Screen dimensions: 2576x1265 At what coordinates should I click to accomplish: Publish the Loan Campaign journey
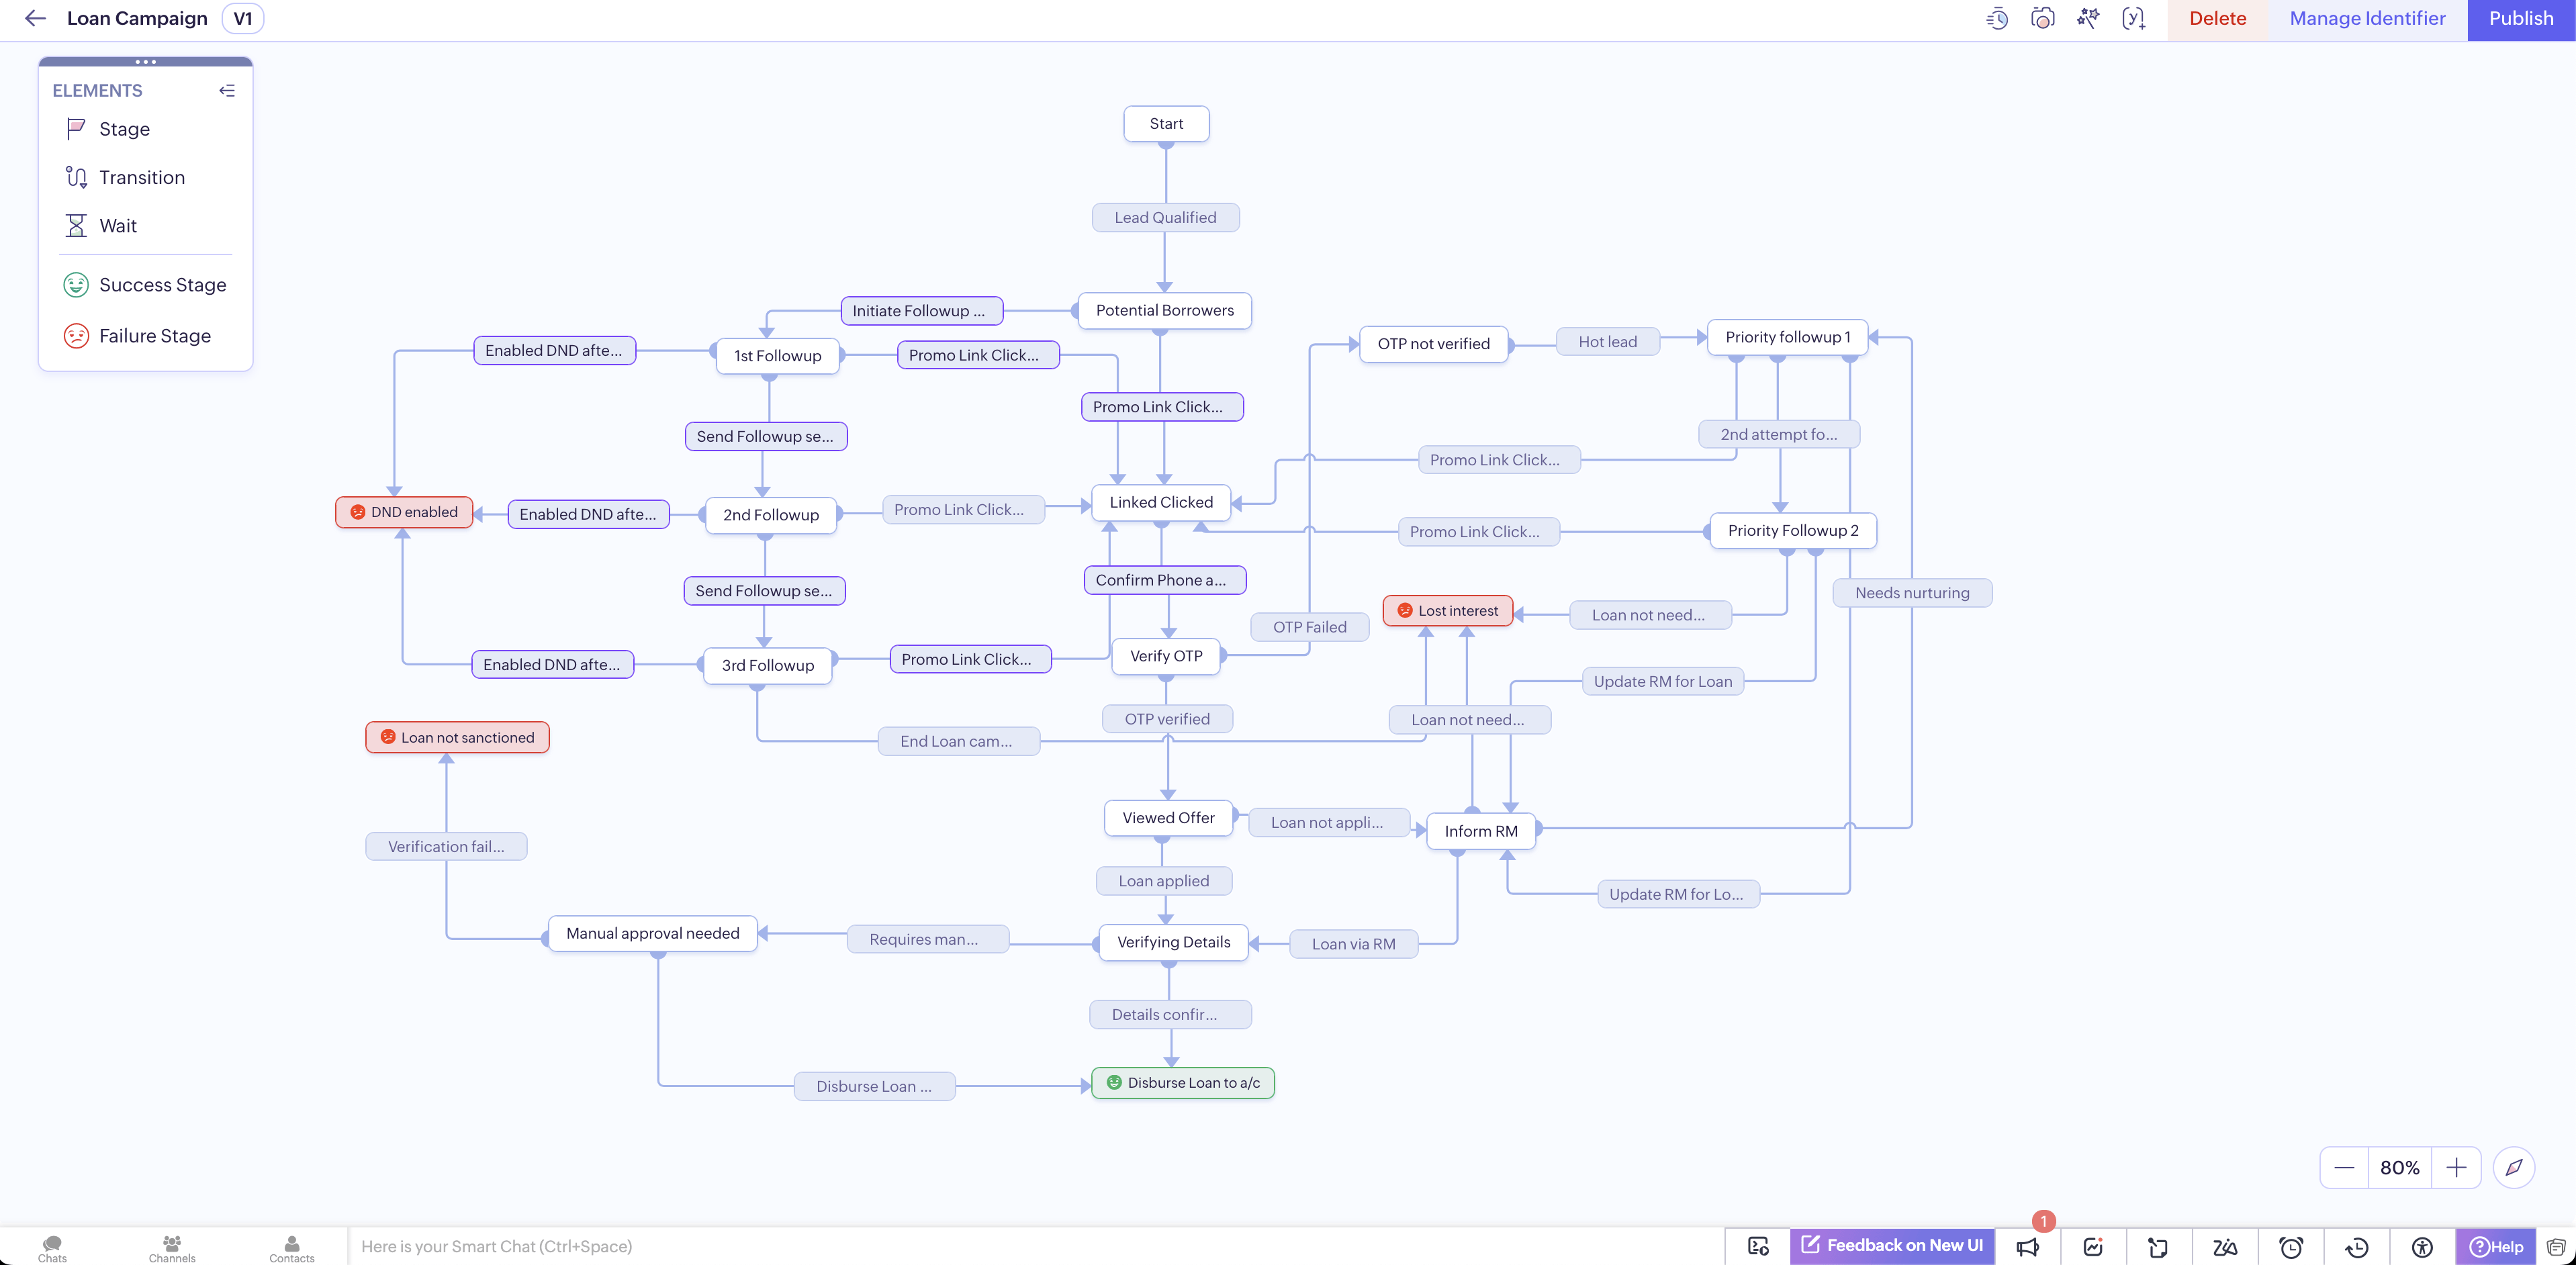click(x=2521, y=19)
